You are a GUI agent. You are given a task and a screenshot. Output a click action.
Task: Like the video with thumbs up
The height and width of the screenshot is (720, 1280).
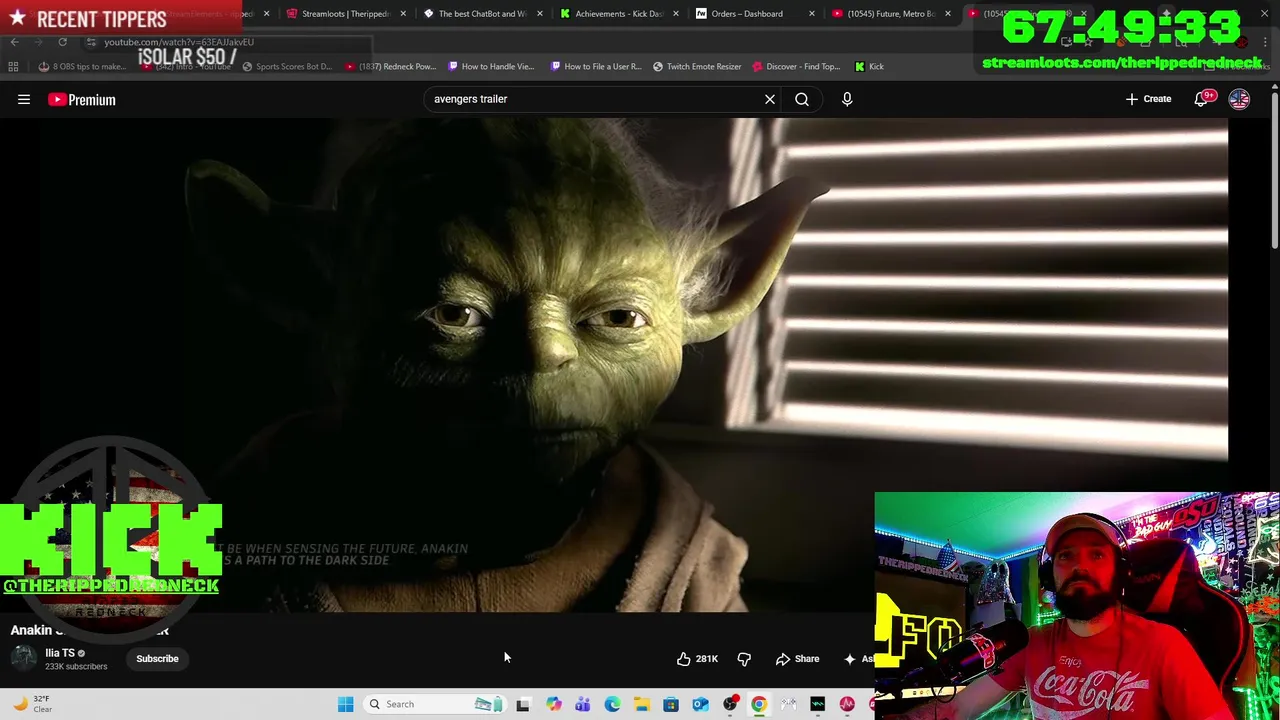697,659
